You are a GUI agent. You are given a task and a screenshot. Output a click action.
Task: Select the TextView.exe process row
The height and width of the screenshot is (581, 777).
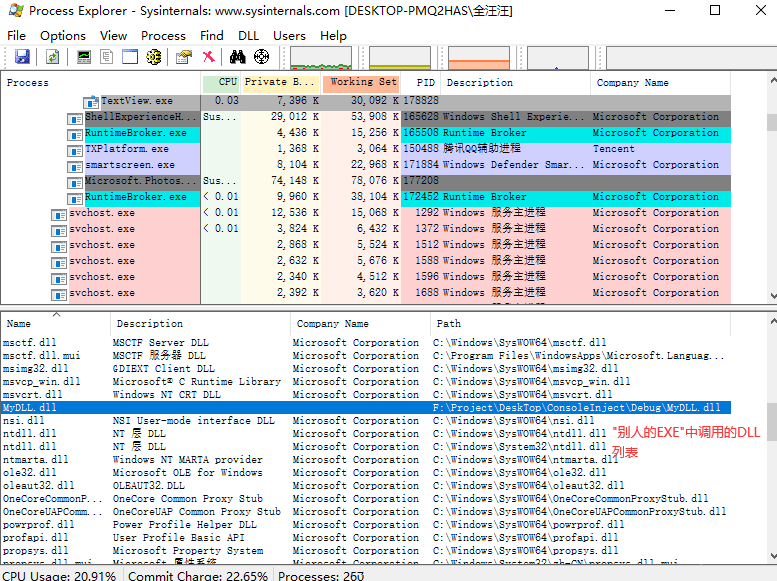tap(366, 101)
